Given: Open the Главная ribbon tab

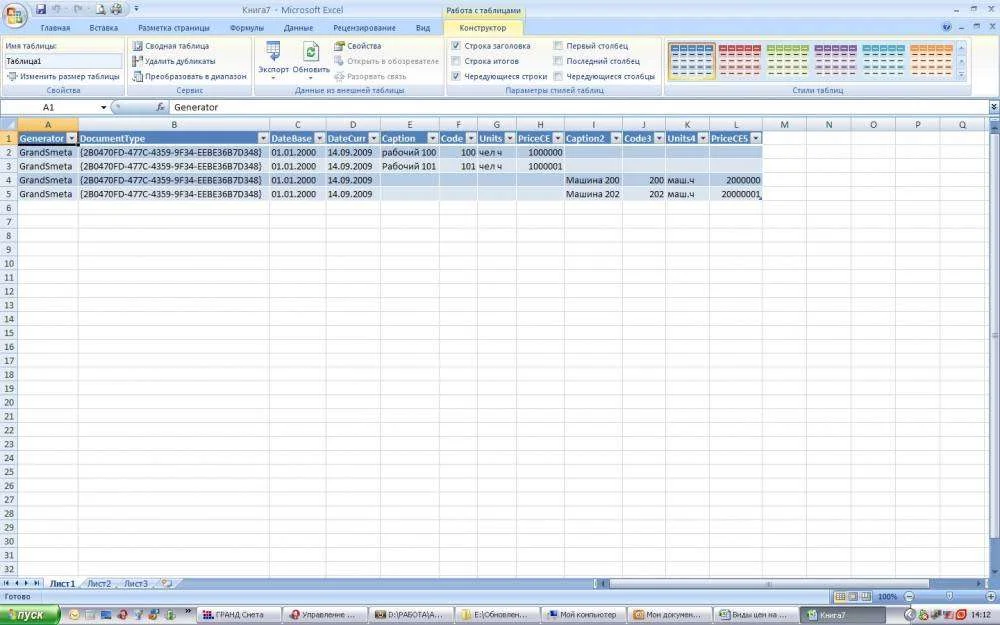Looking at the screenshot, I should 55,28.
